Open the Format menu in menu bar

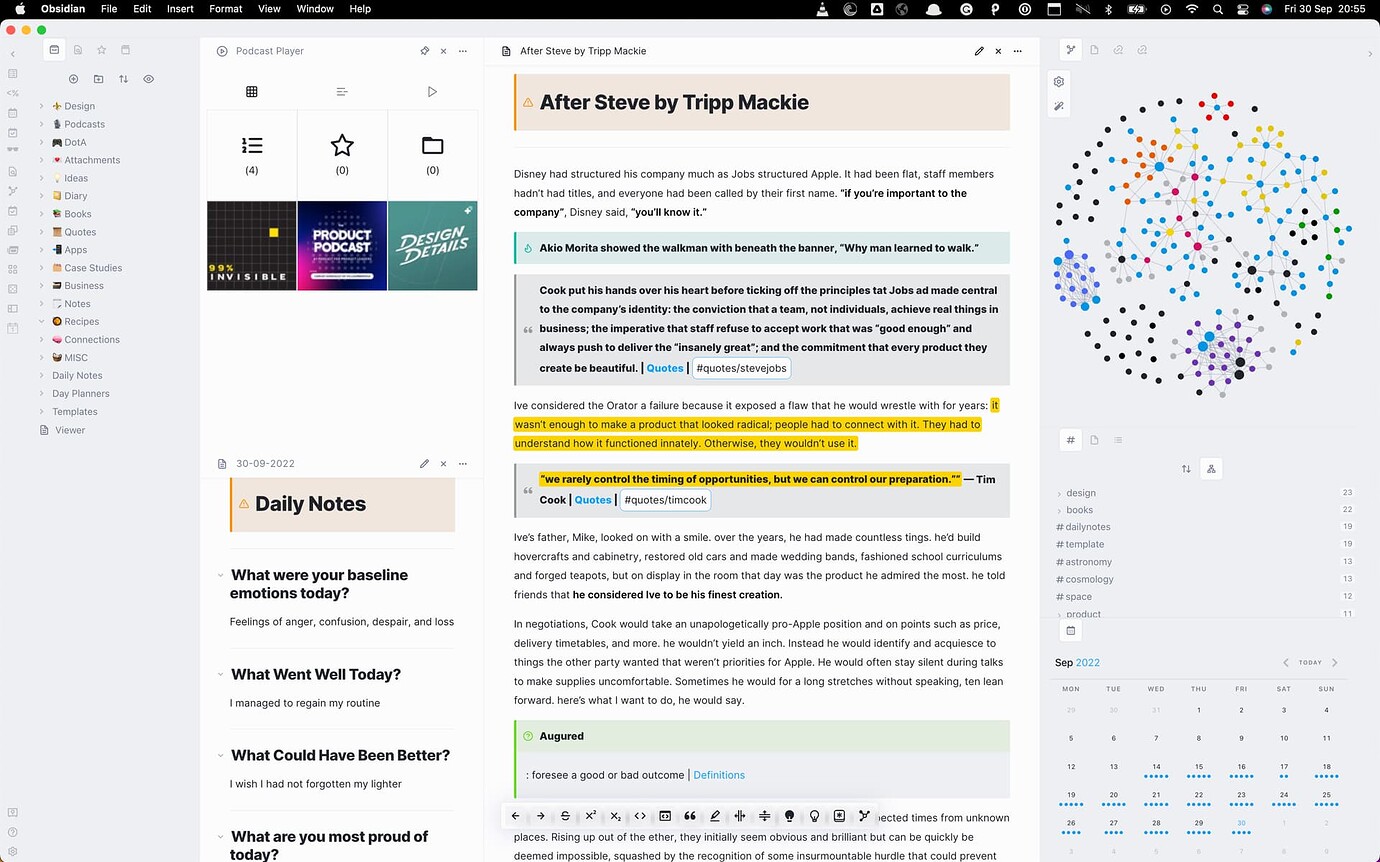tap(225, 9)
